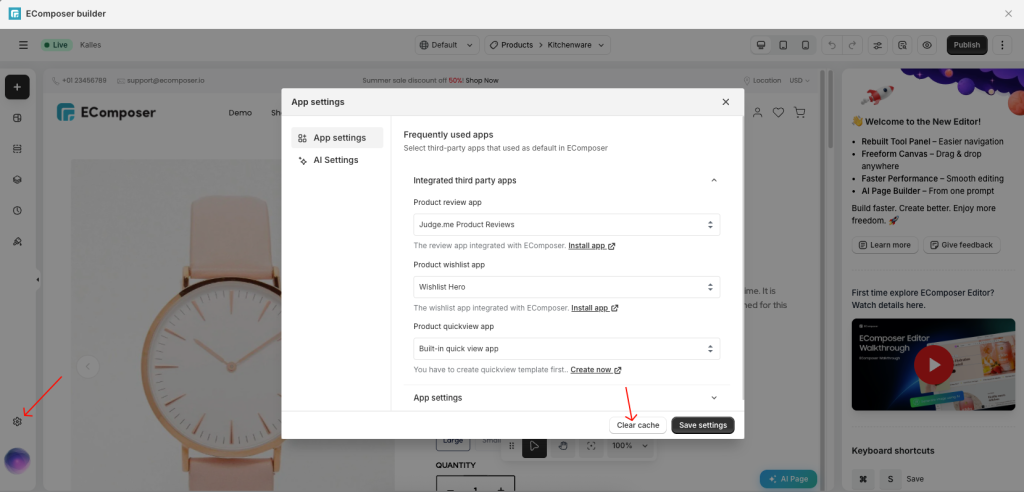Screen dimensions: 1024x492
Task: Open the layers stack icon in sidebar
Action: click(x=17, y=180)
